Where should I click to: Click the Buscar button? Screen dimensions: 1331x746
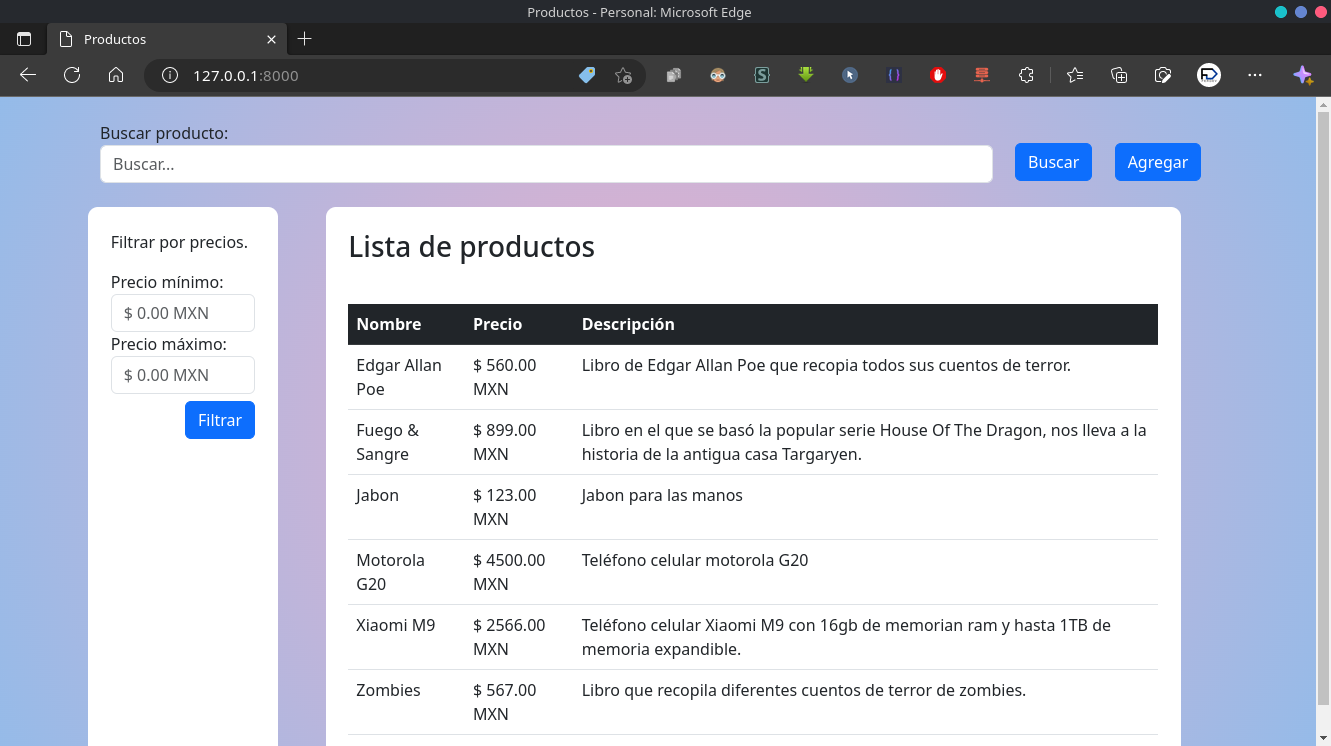1053,163
